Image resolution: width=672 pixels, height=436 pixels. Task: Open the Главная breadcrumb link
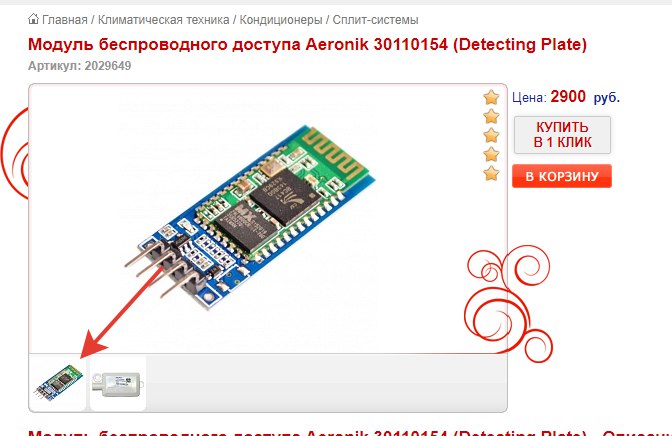click(65, 20)
